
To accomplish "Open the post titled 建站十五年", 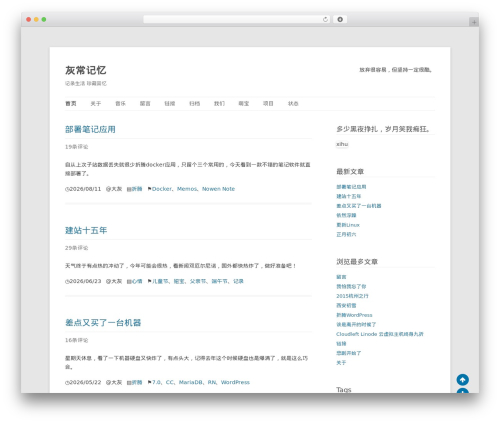I will pos(86,230).
